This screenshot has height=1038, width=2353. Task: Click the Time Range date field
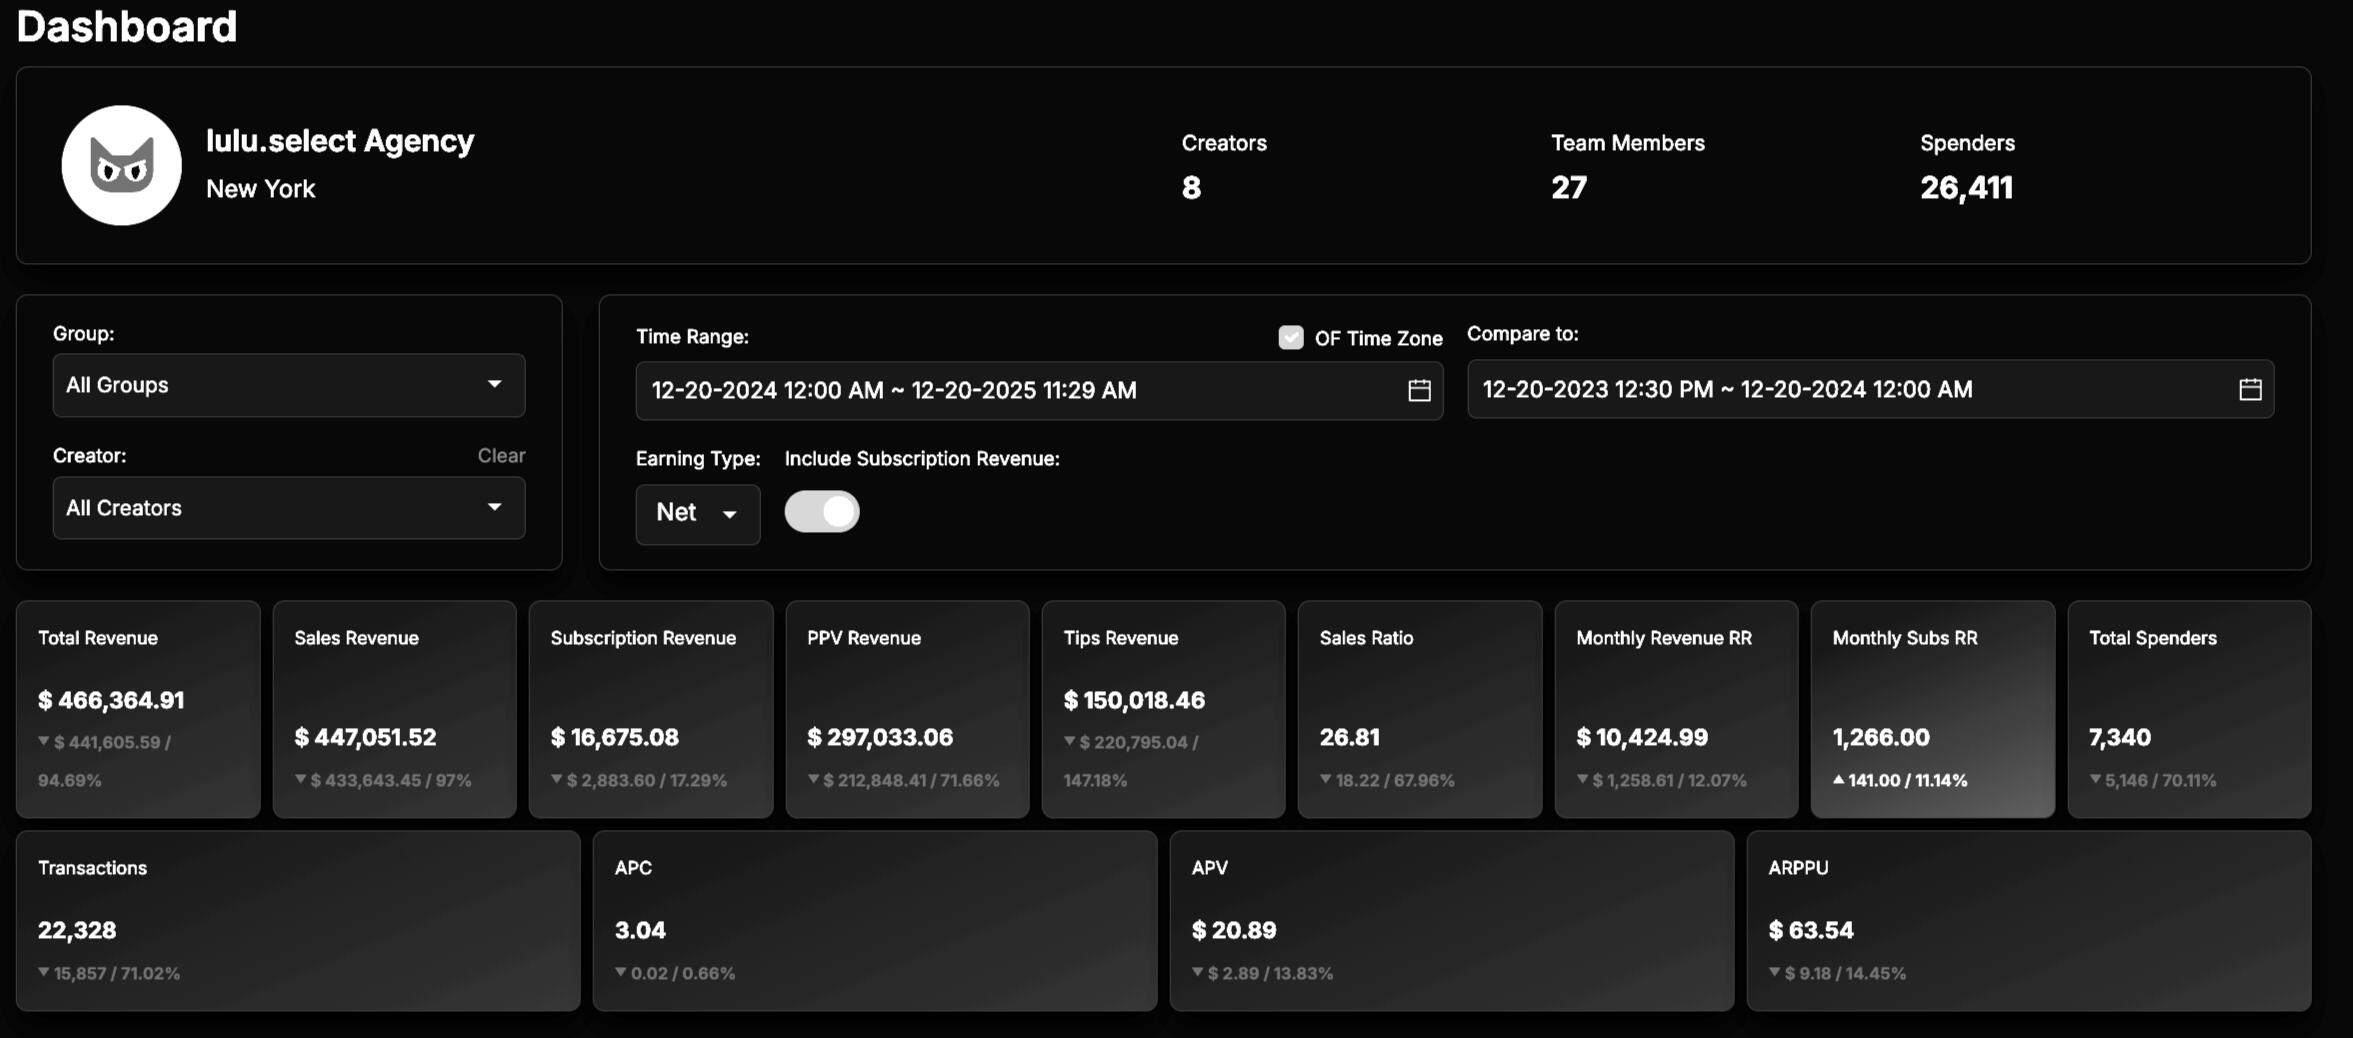[1020, 391]
